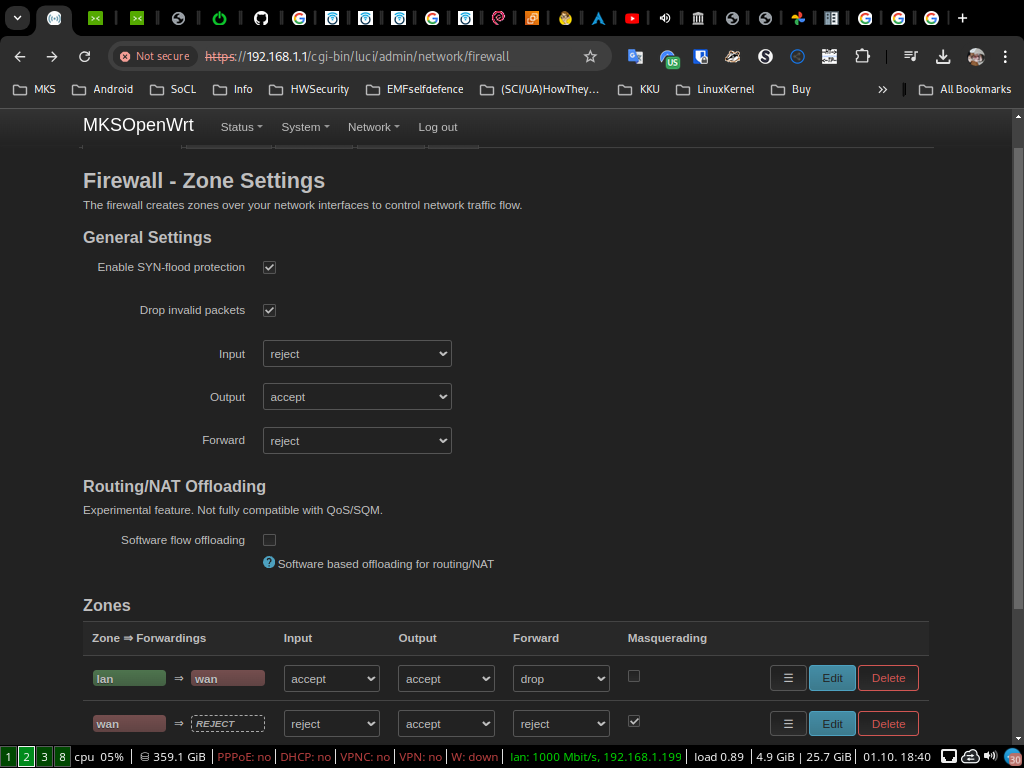
Task: Click the lan zone row's sort handle
Action: tap(788, 678)
